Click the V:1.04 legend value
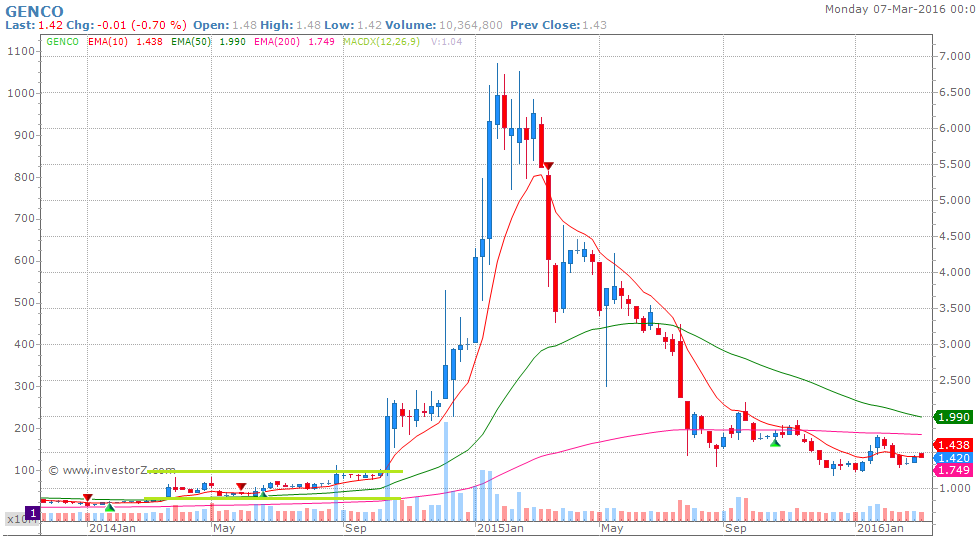Viewport: 976px width, 536px height. tap(446, 42)
